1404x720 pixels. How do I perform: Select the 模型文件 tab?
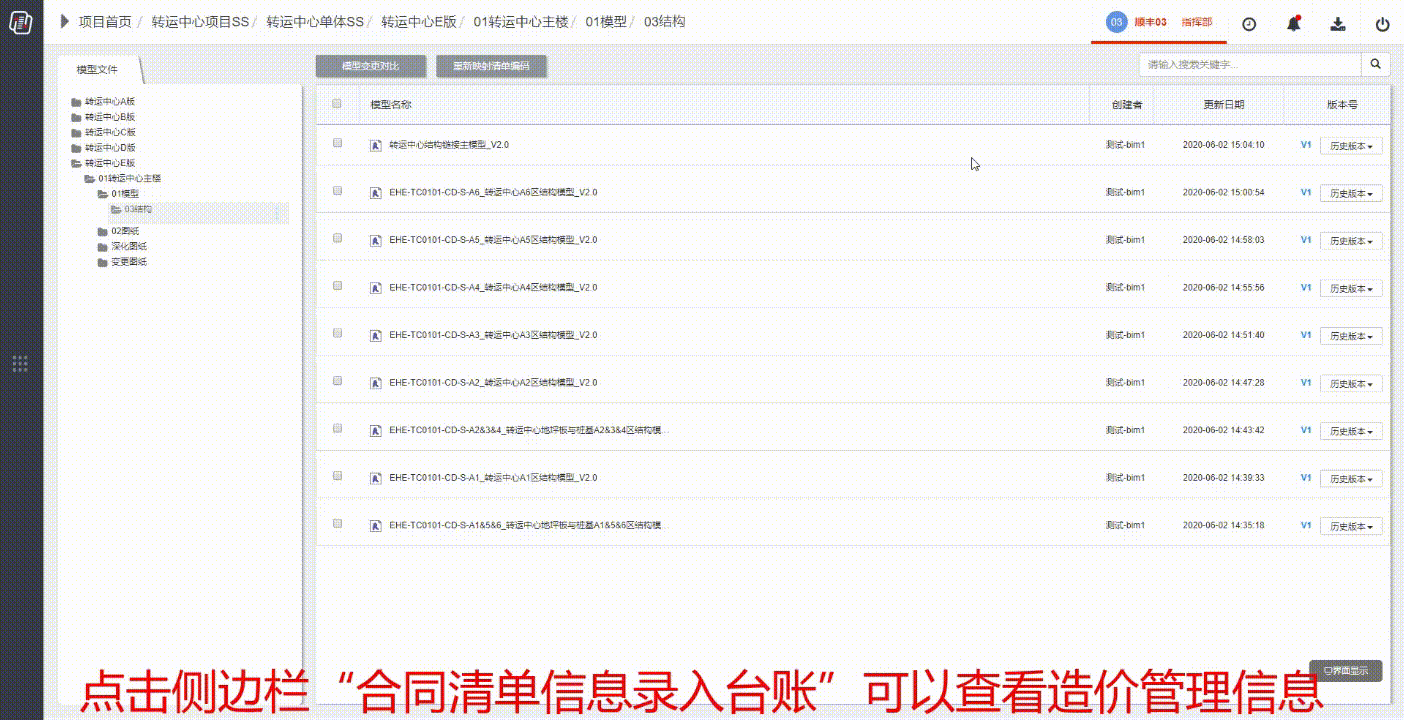pos(97,70)
